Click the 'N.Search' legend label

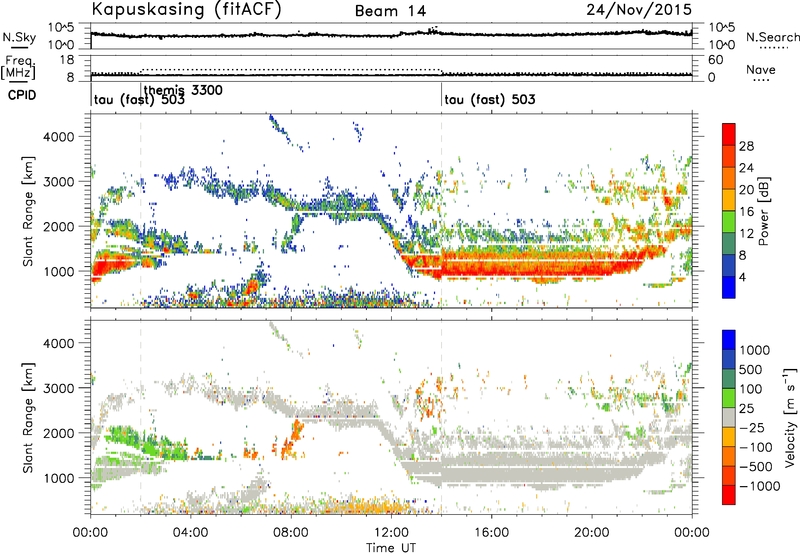pos(773,37)
